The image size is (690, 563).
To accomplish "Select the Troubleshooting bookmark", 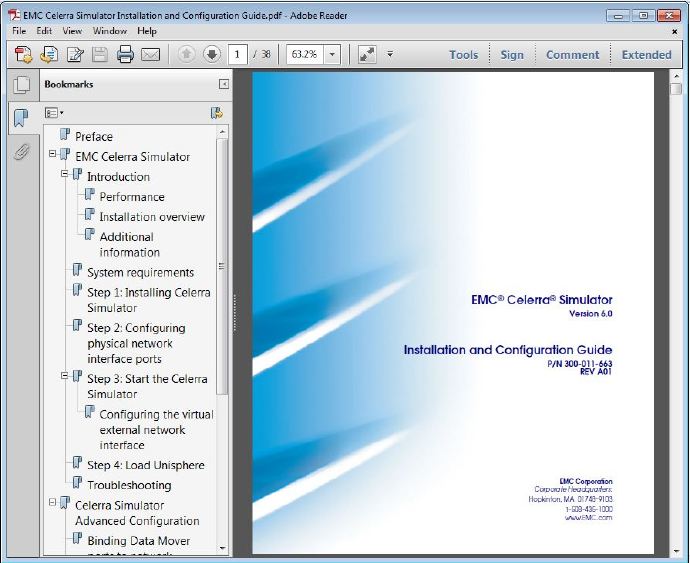I will [129, 485].
